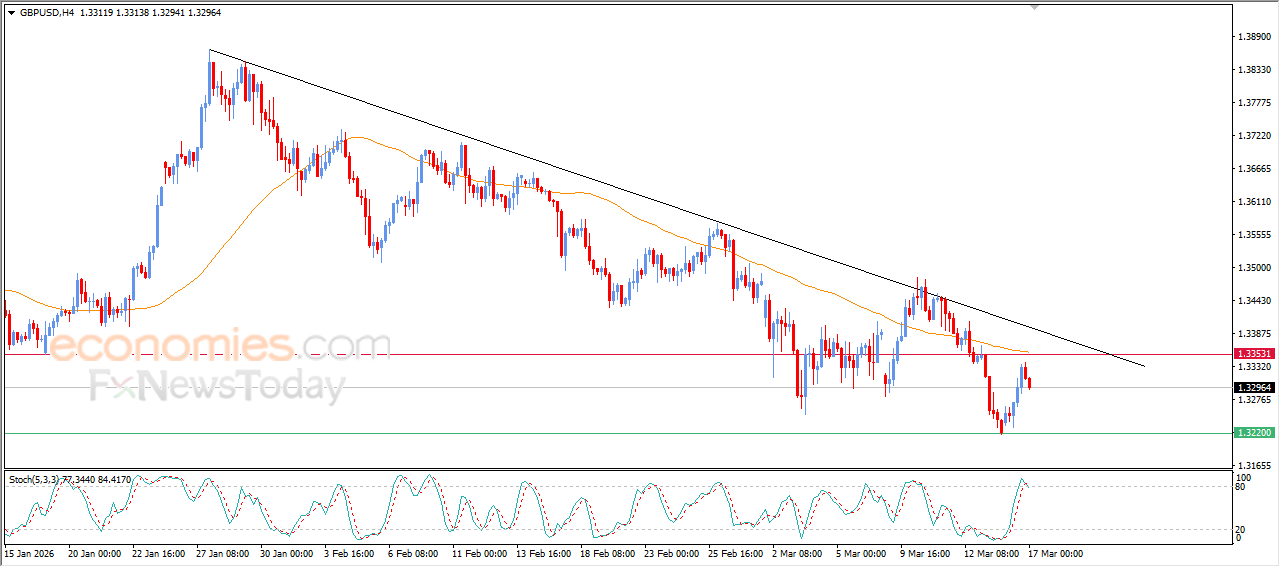
Task: Click the 22 Jan 16:00 time label
Action: (x=158, y=553)
